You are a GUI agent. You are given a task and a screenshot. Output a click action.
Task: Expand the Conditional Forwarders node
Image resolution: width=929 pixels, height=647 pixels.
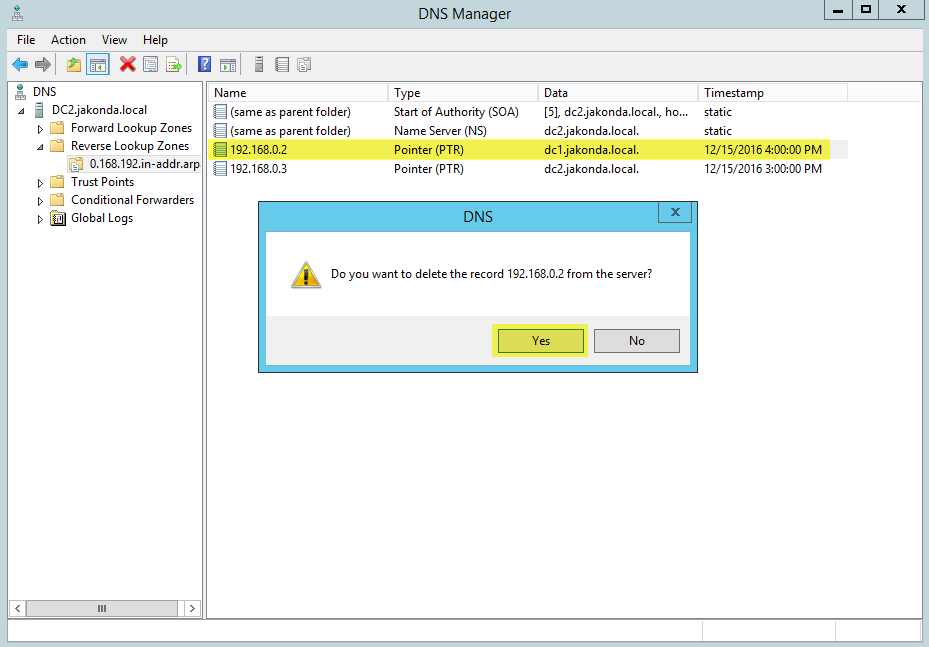point(41,201)
